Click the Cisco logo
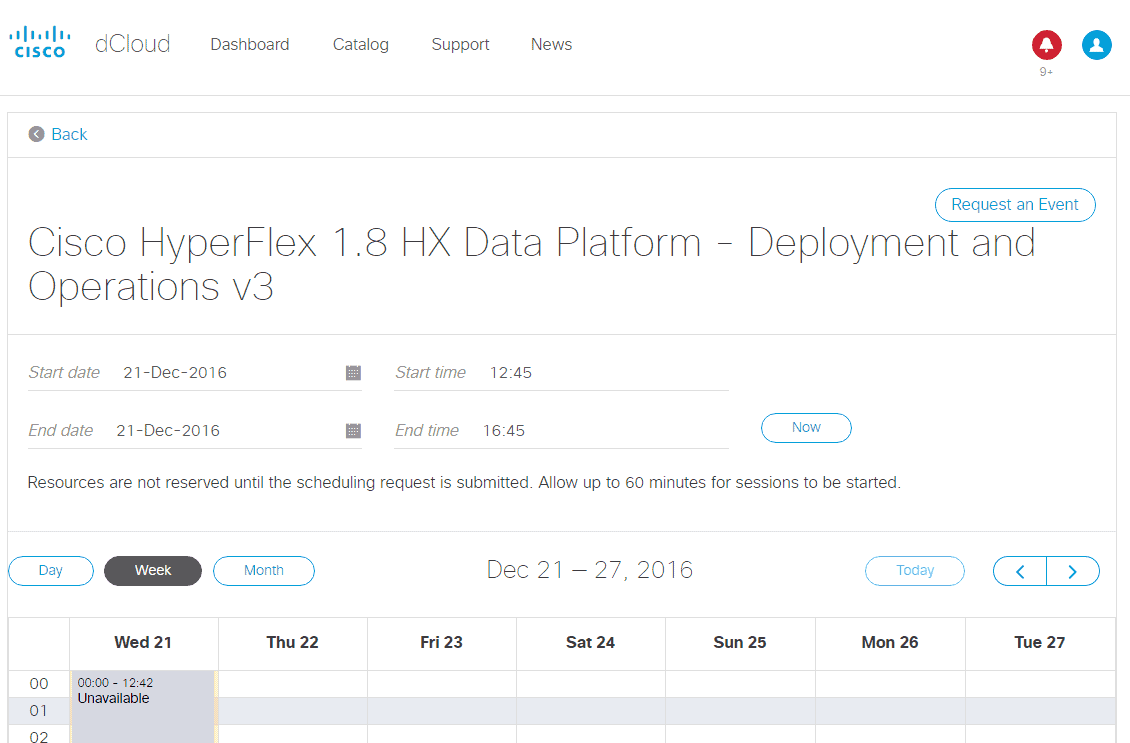1130x743 pixels. [x=40, y=42]
